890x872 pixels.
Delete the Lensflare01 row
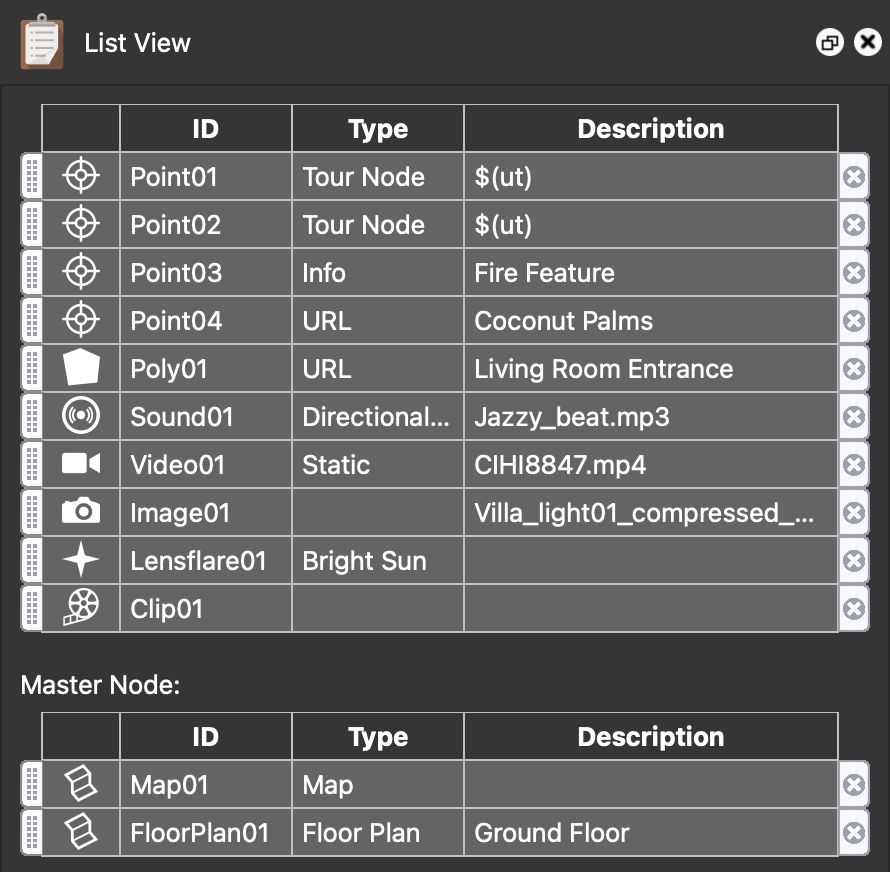(x=853, y=561)
